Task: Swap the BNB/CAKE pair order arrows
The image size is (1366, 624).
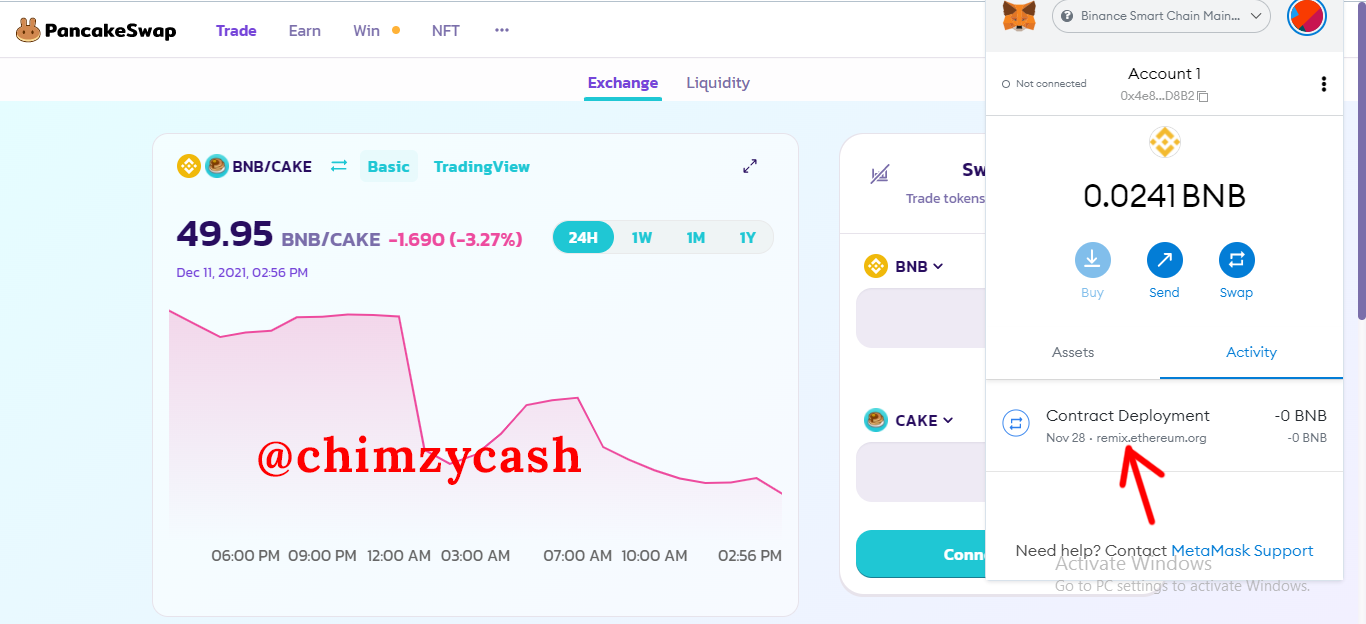Action: (x=339, y=166)
